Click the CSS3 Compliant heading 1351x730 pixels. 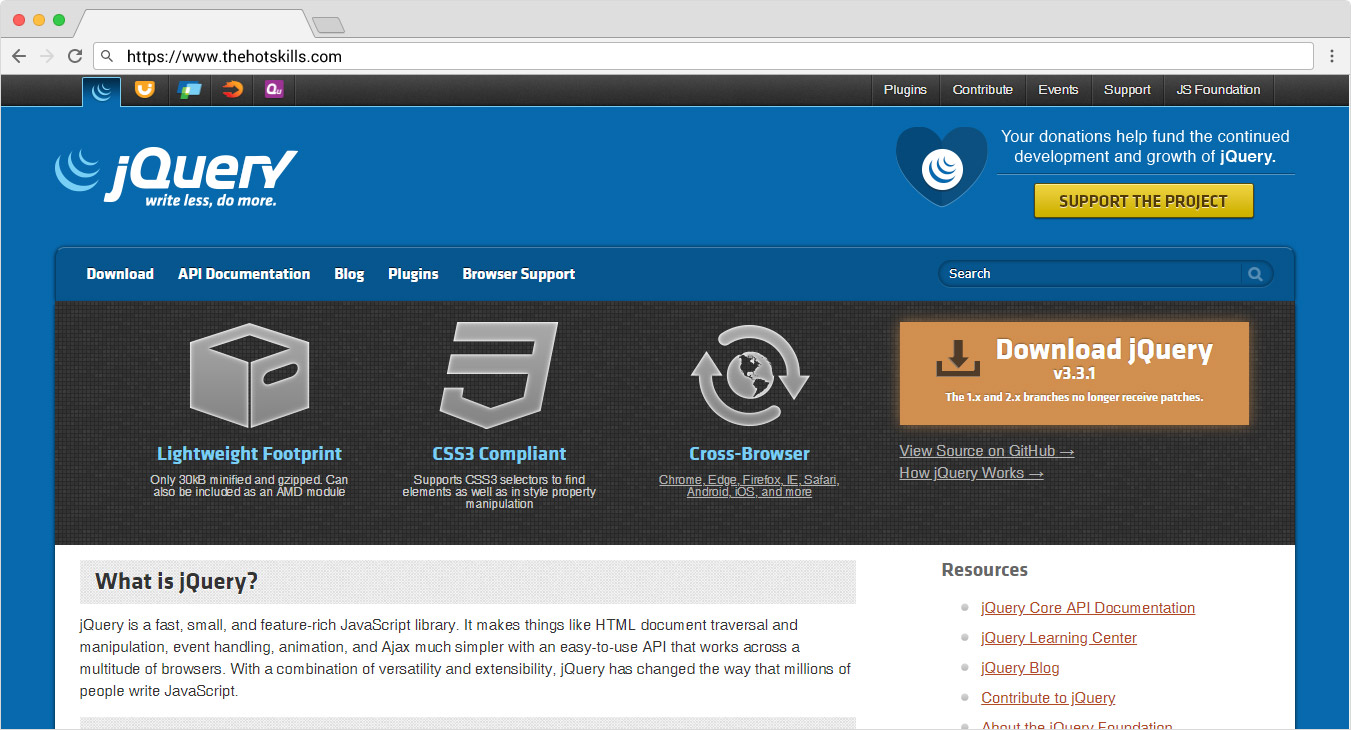499,454
